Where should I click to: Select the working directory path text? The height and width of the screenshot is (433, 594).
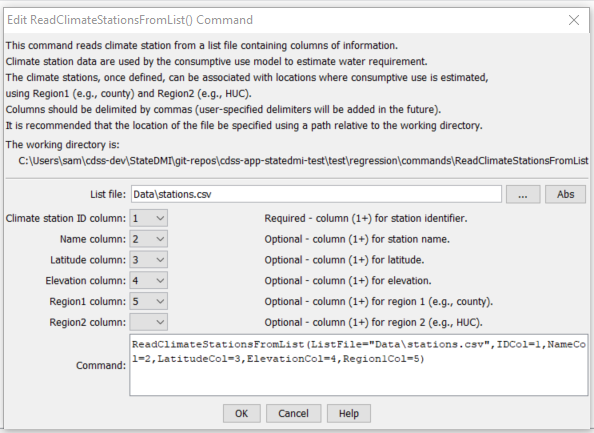pyautogui.click(x=303, y=161)
